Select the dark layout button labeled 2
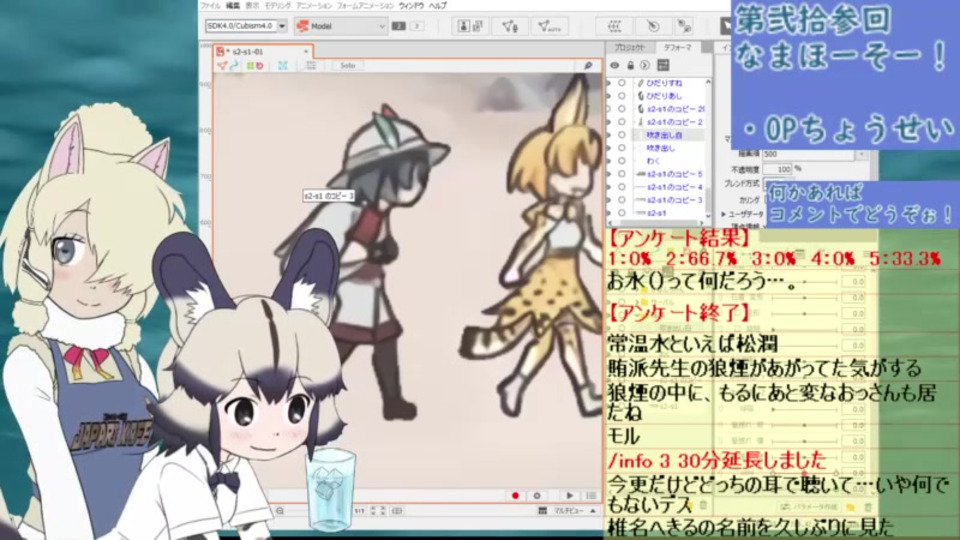 point(399,26)
